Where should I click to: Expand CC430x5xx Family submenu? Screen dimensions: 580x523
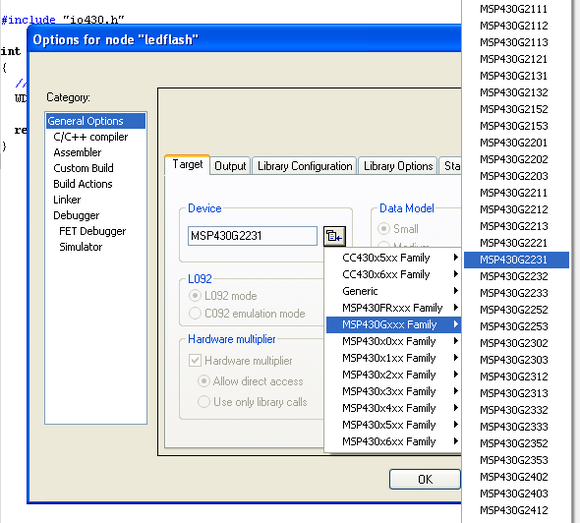pos(393,258)
